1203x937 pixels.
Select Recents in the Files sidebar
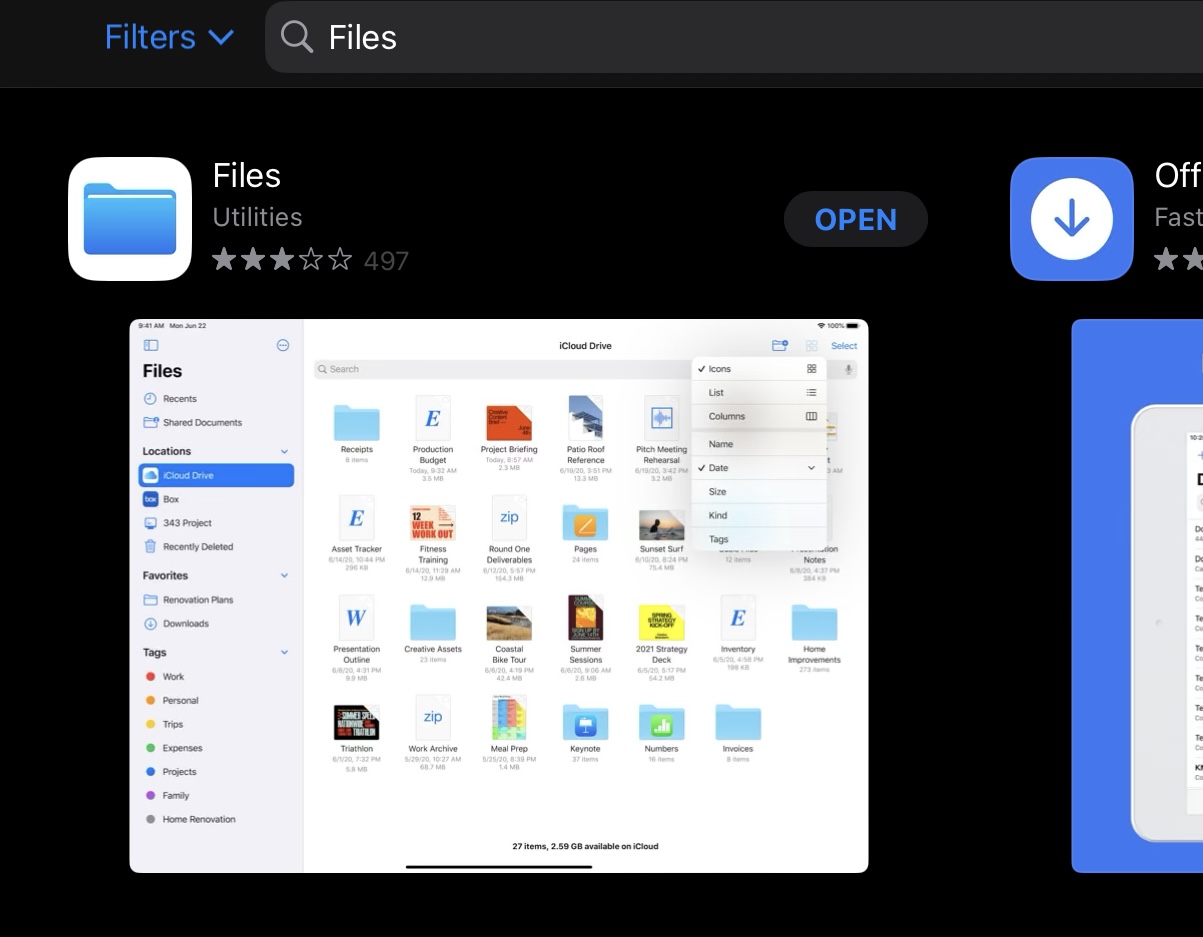tap(180, 399)
